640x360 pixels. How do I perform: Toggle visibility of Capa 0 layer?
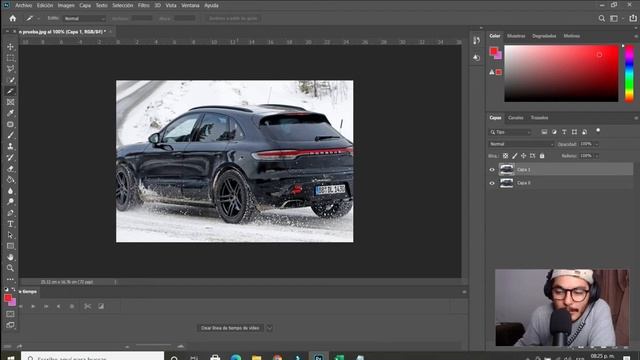492,183
